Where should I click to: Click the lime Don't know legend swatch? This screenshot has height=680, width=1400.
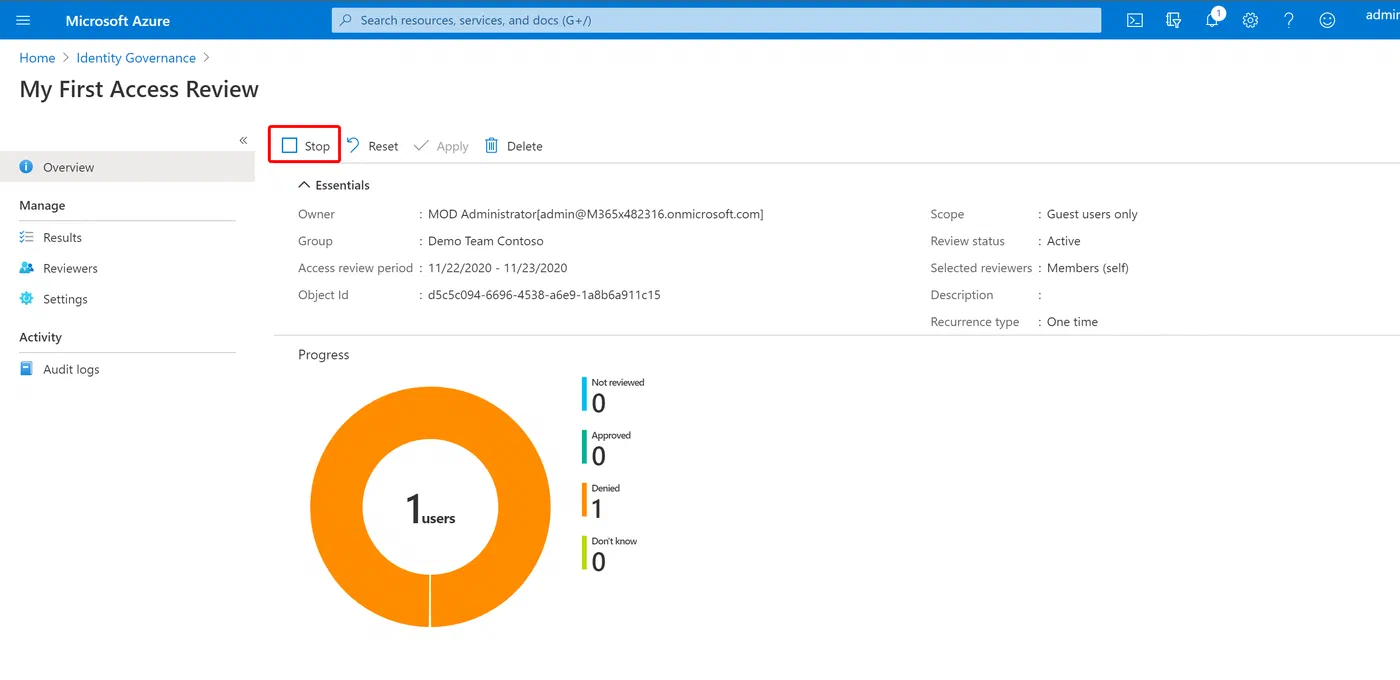click(x=584, y=553)
